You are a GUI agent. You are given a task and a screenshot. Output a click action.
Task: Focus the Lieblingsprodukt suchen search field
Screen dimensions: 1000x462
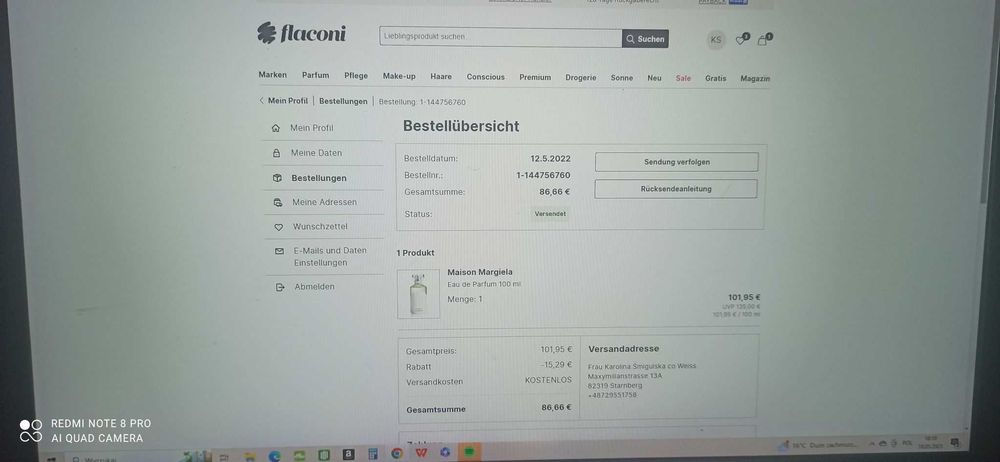click(501, 37)
